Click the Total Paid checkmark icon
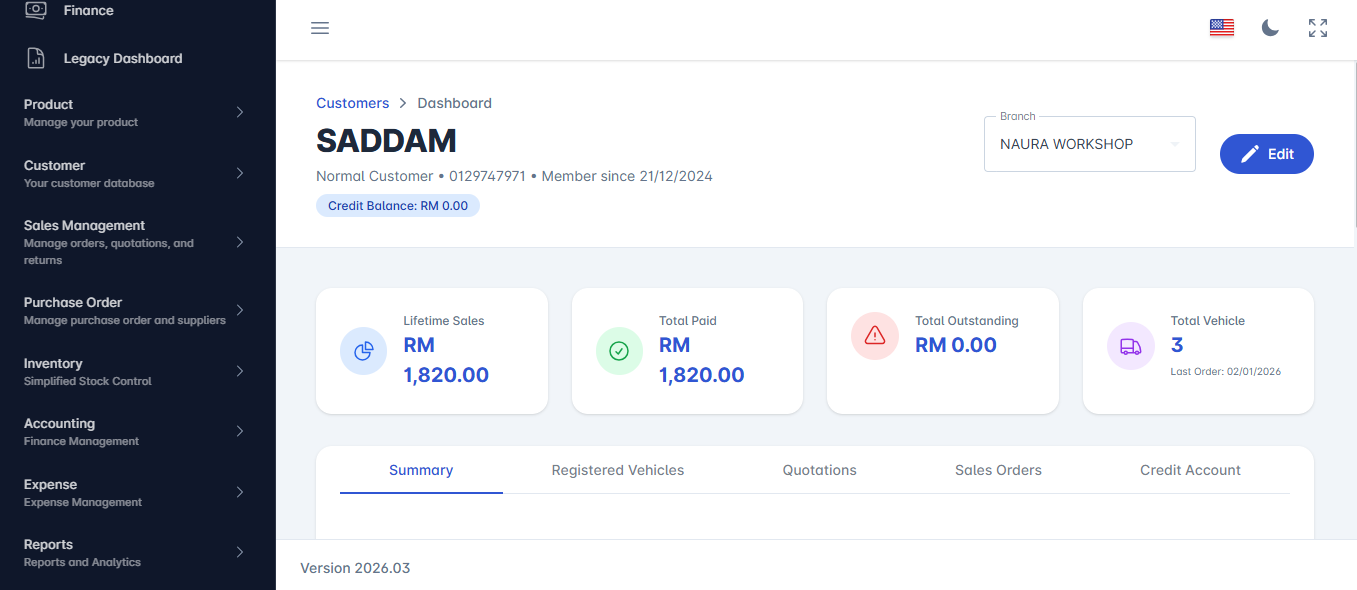Screen dimensions: 1357x590 tap(619, 351)
